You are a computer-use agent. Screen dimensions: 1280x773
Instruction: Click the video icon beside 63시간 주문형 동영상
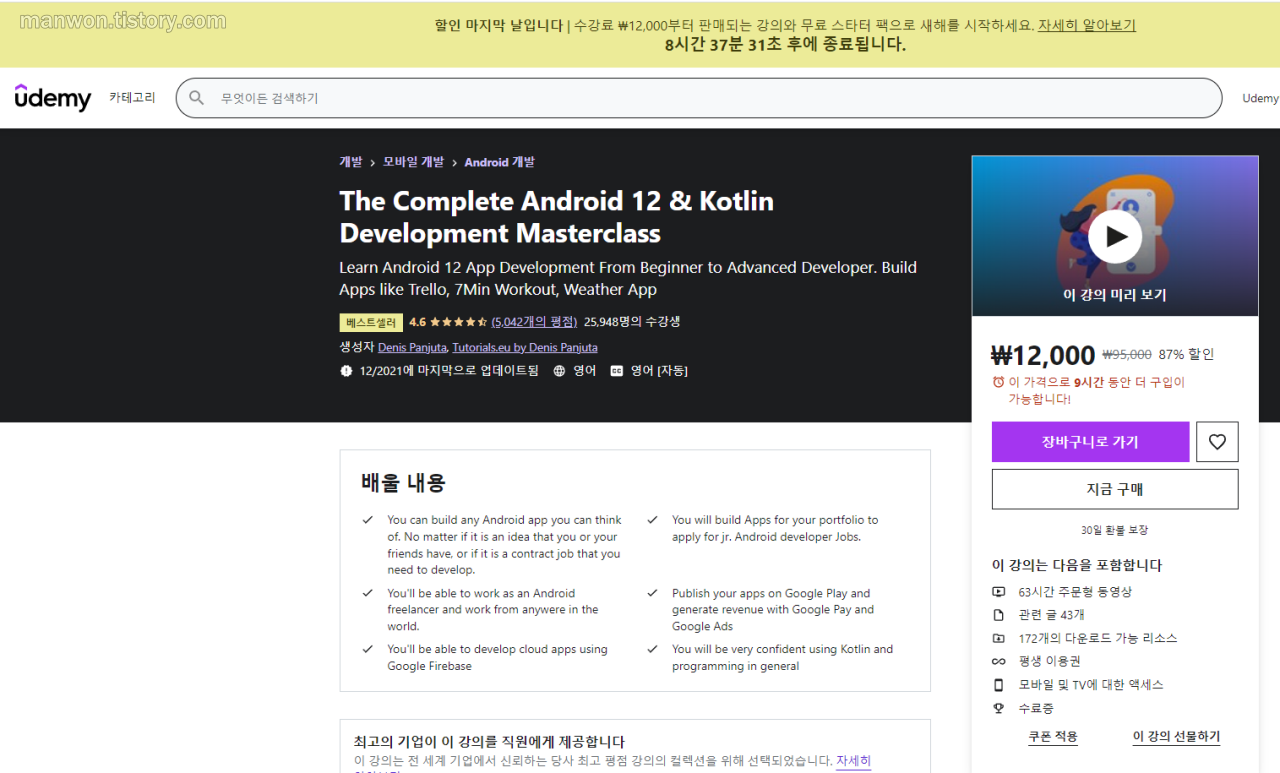pos(998,592)
